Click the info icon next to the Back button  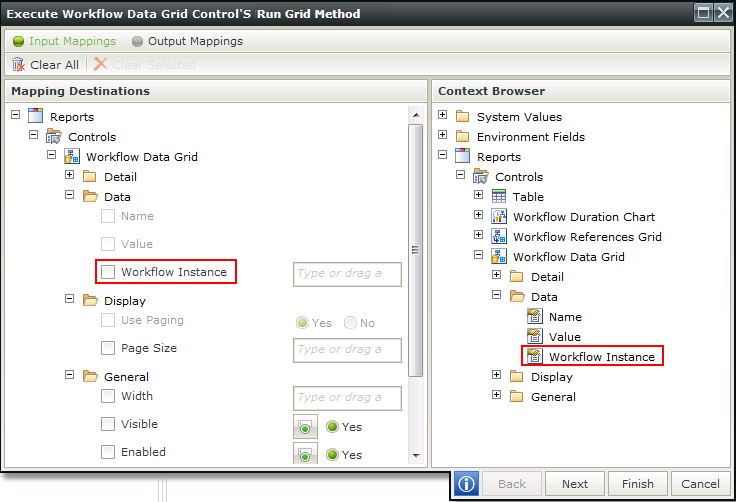click(x=466, y=484)
